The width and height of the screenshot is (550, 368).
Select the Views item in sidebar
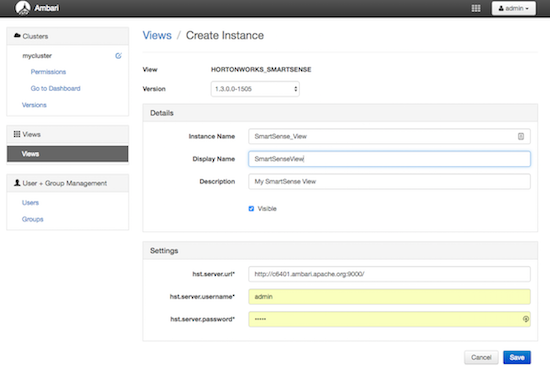[x=67, y=154]
